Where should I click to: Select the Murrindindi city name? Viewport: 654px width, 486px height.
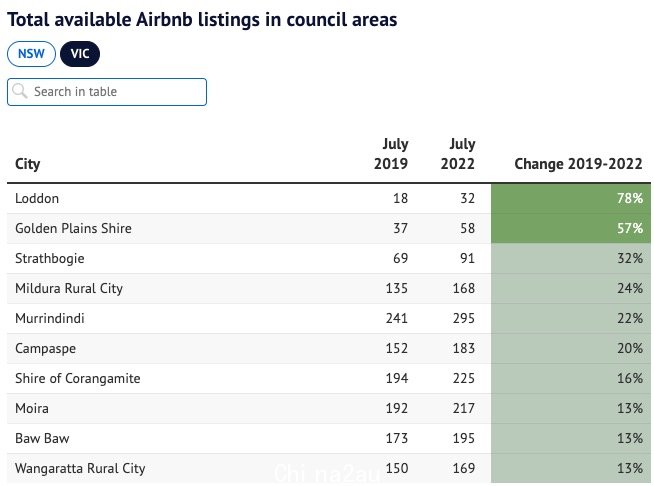(x=50, y=318)
